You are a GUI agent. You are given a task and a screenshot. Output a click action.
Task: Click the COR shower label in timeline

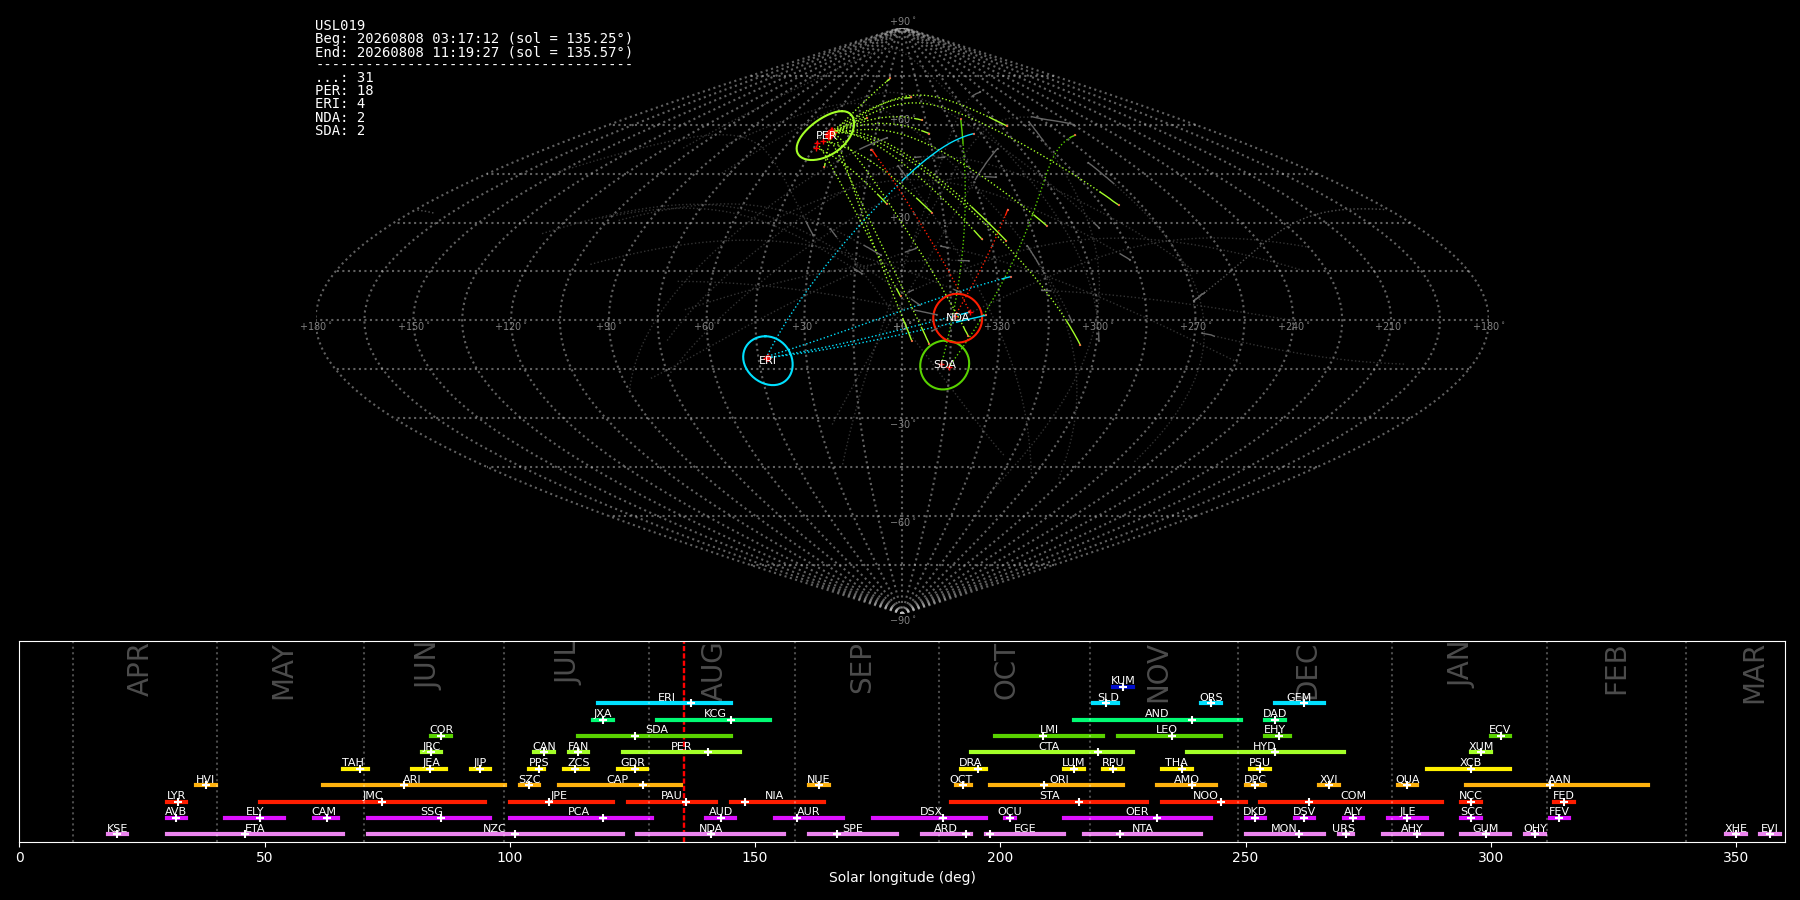point(441,730)
